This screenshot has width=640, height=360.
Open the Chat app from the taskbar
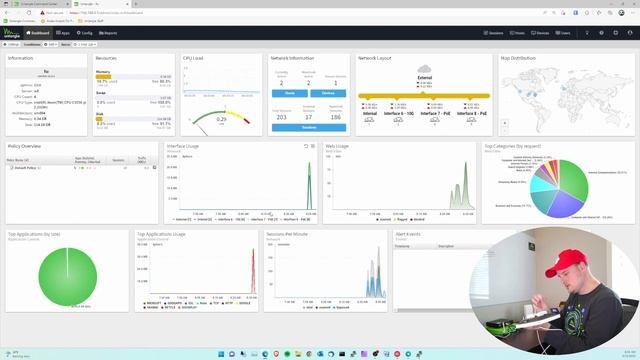coord(232,354)
